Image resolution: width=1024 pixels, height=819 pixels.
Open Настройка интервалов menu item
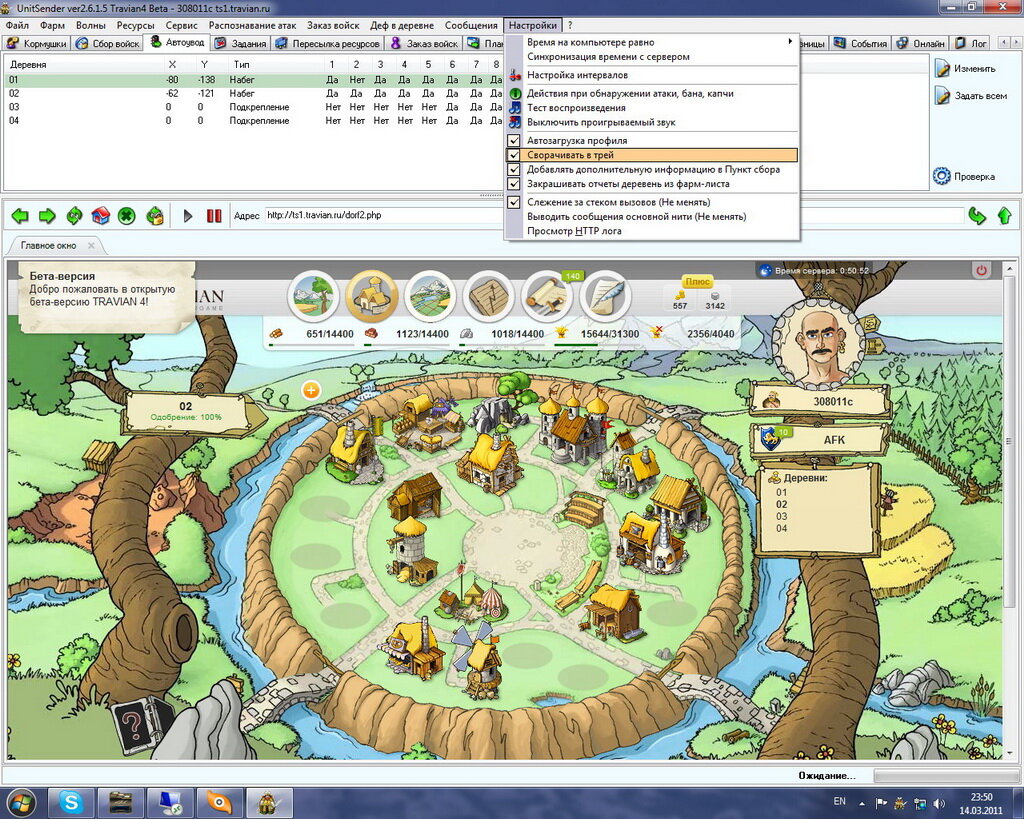(652, 75)
